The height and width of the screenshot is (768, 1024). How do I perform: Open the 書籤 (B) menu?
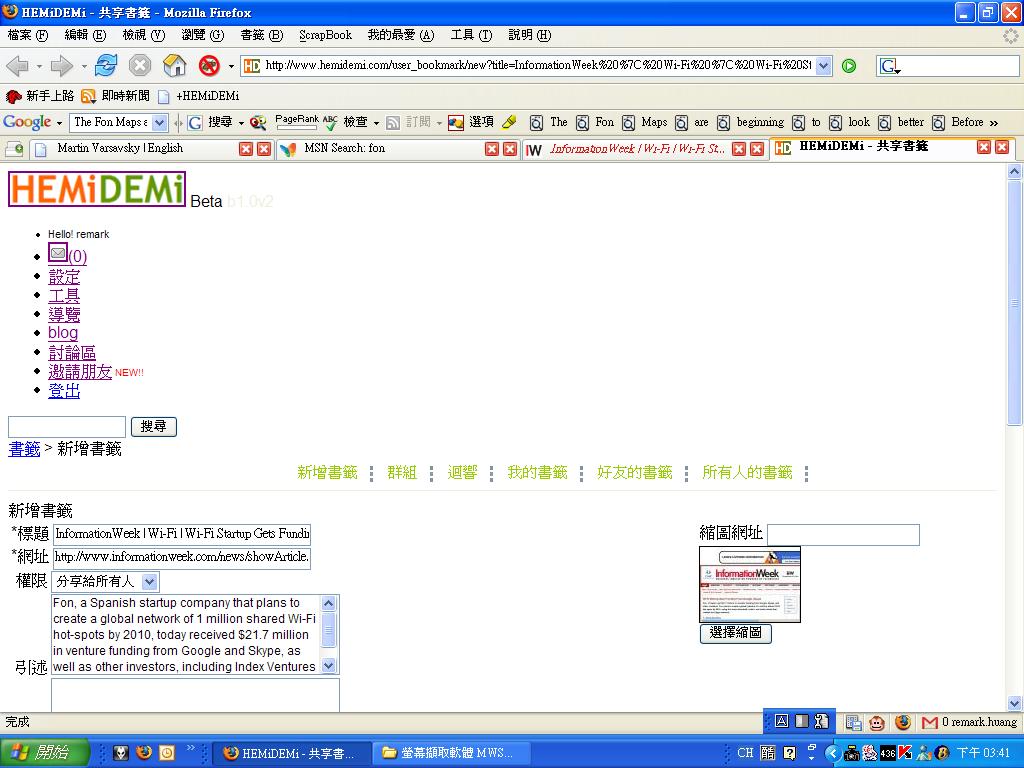coord(261,35)
